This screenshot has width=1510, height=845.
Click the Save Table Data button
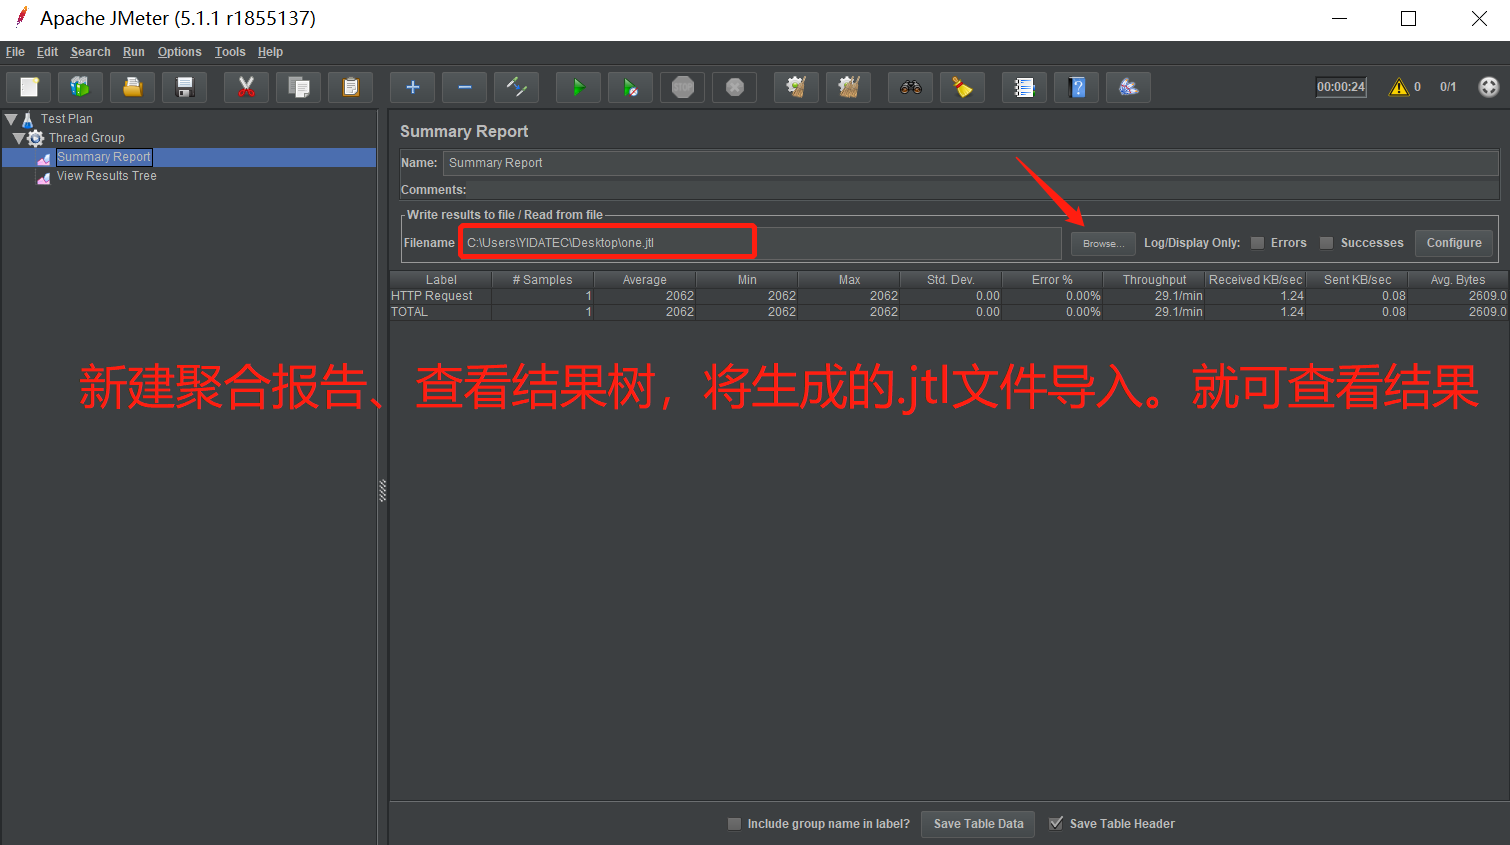[978, 824]
